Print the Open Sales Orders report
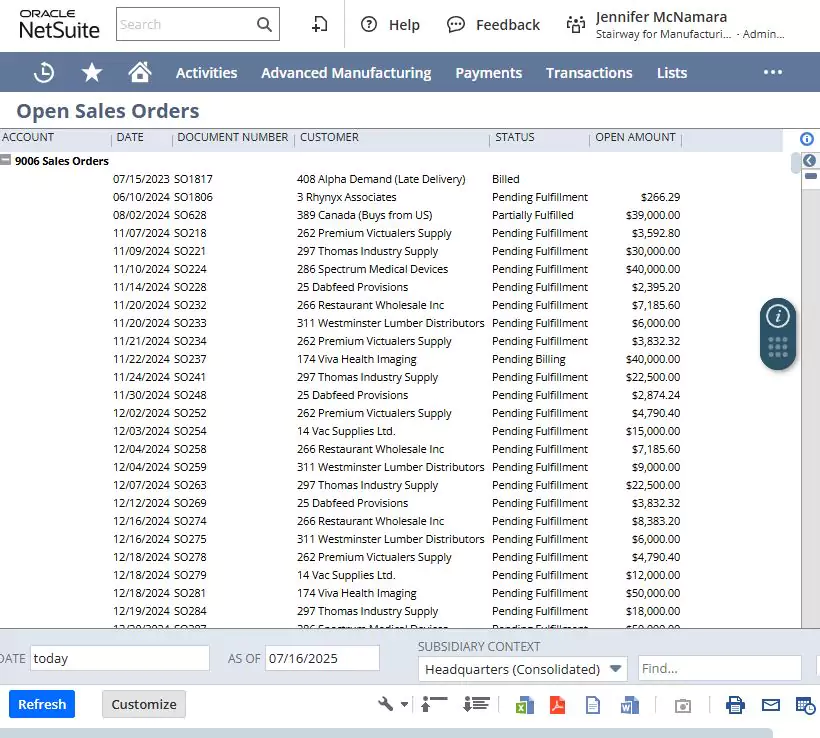This screenshot has width=820, height=738. point(735,704)
